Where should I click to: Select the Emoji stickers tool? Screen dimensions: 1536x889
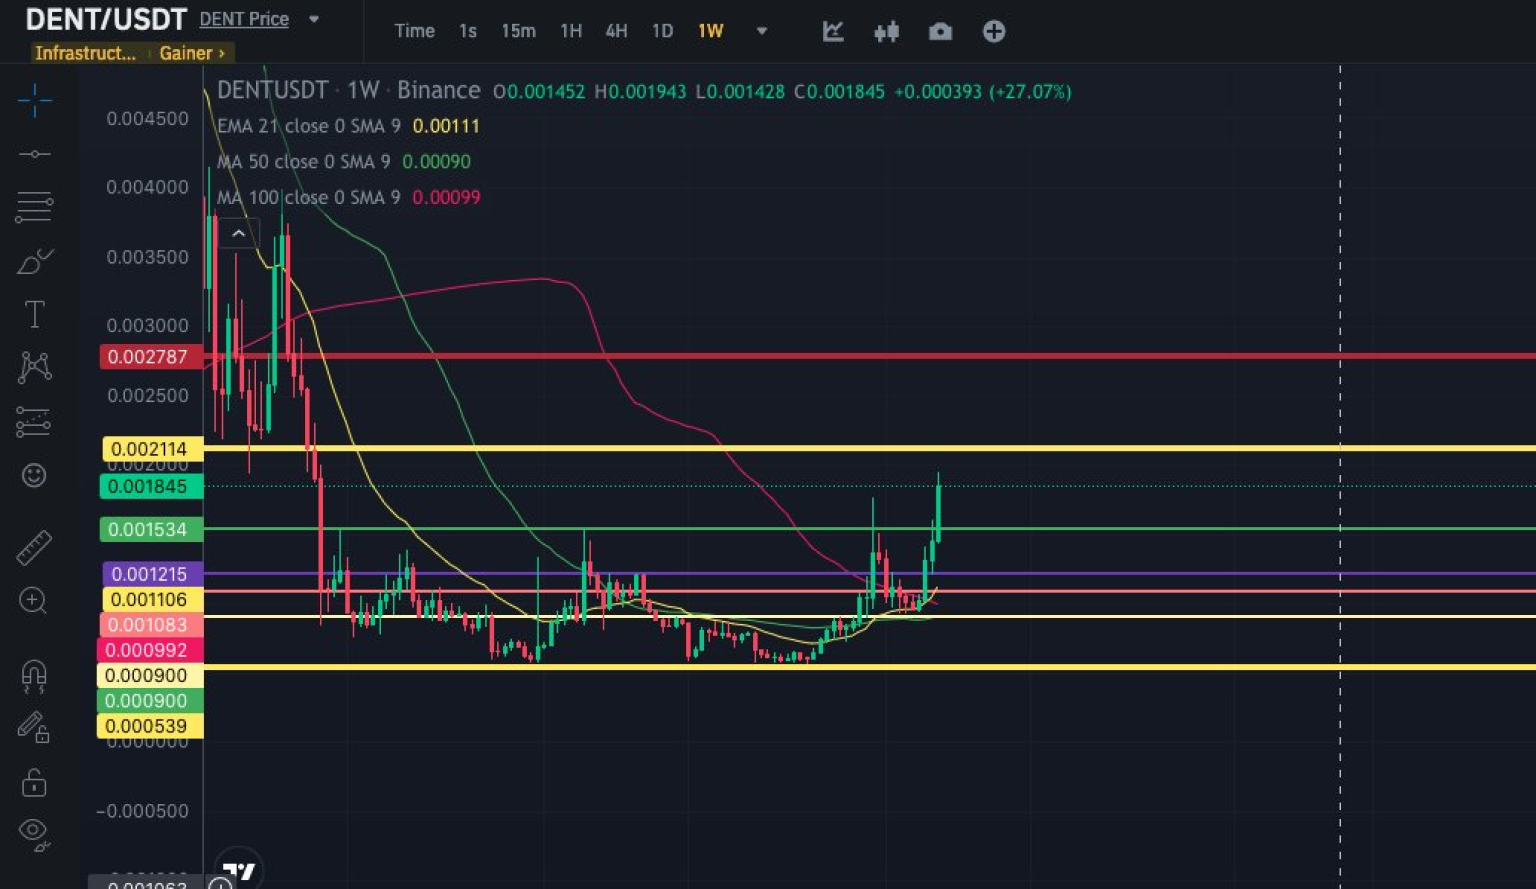pyautogui.click(x=34, y=475)
